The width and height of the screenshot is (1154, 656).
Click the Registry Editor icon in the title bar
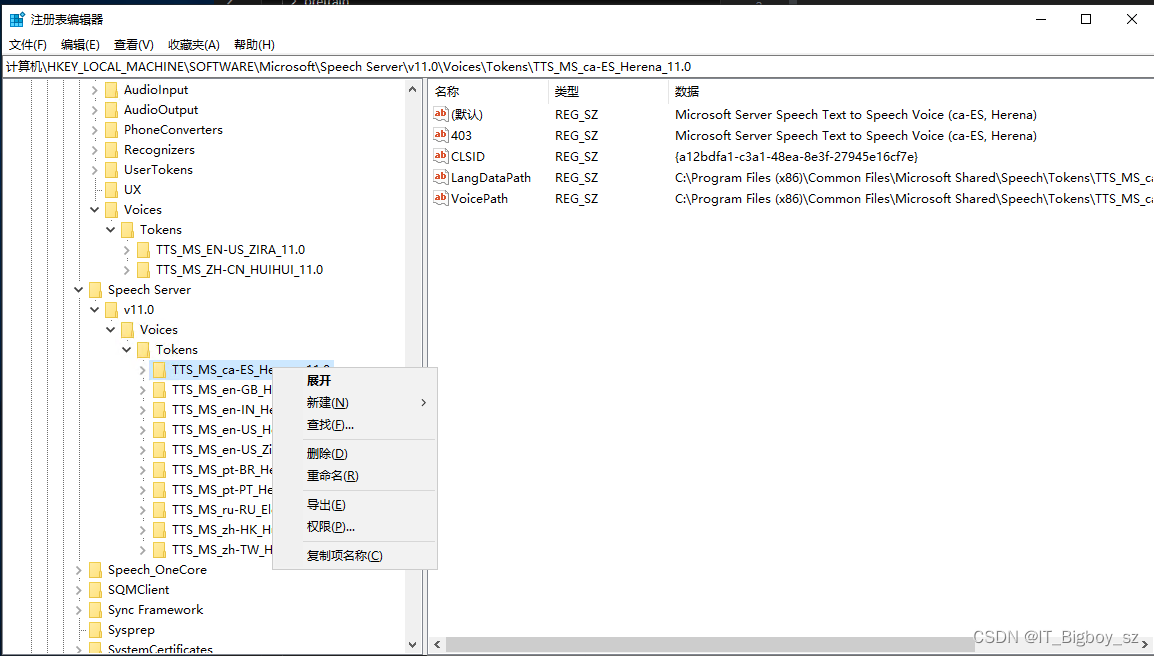click(x=15, y=18)
